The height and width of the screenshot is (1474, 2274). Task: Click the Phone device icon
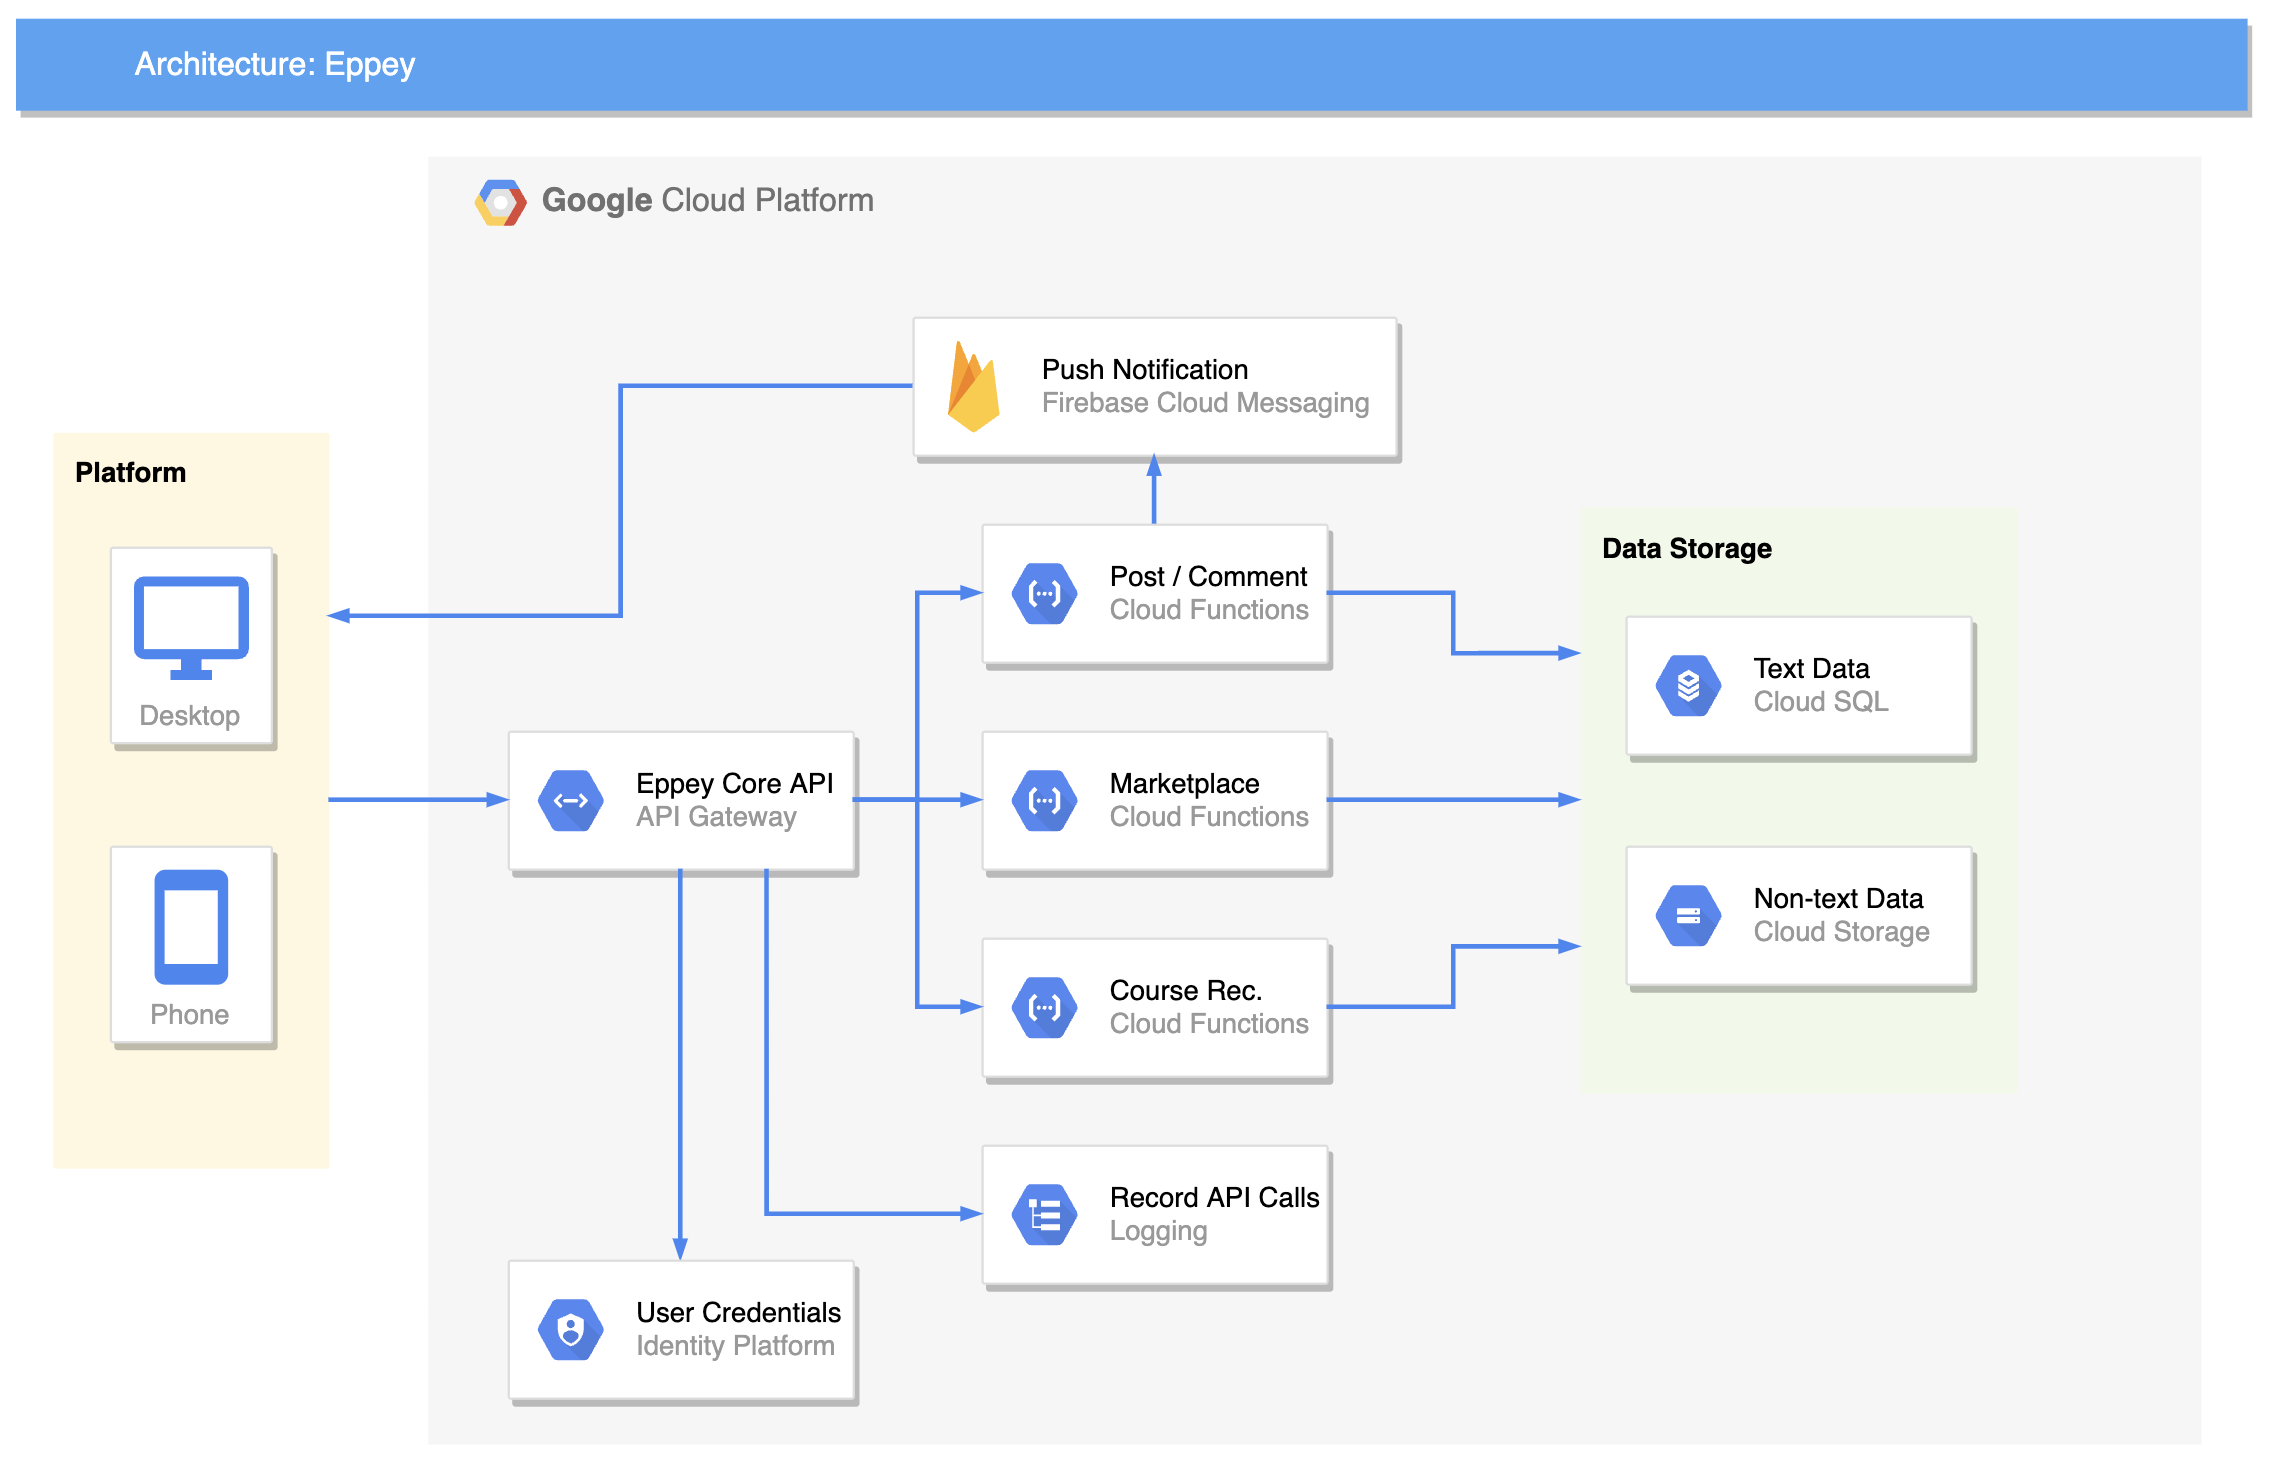coord(191,926)
